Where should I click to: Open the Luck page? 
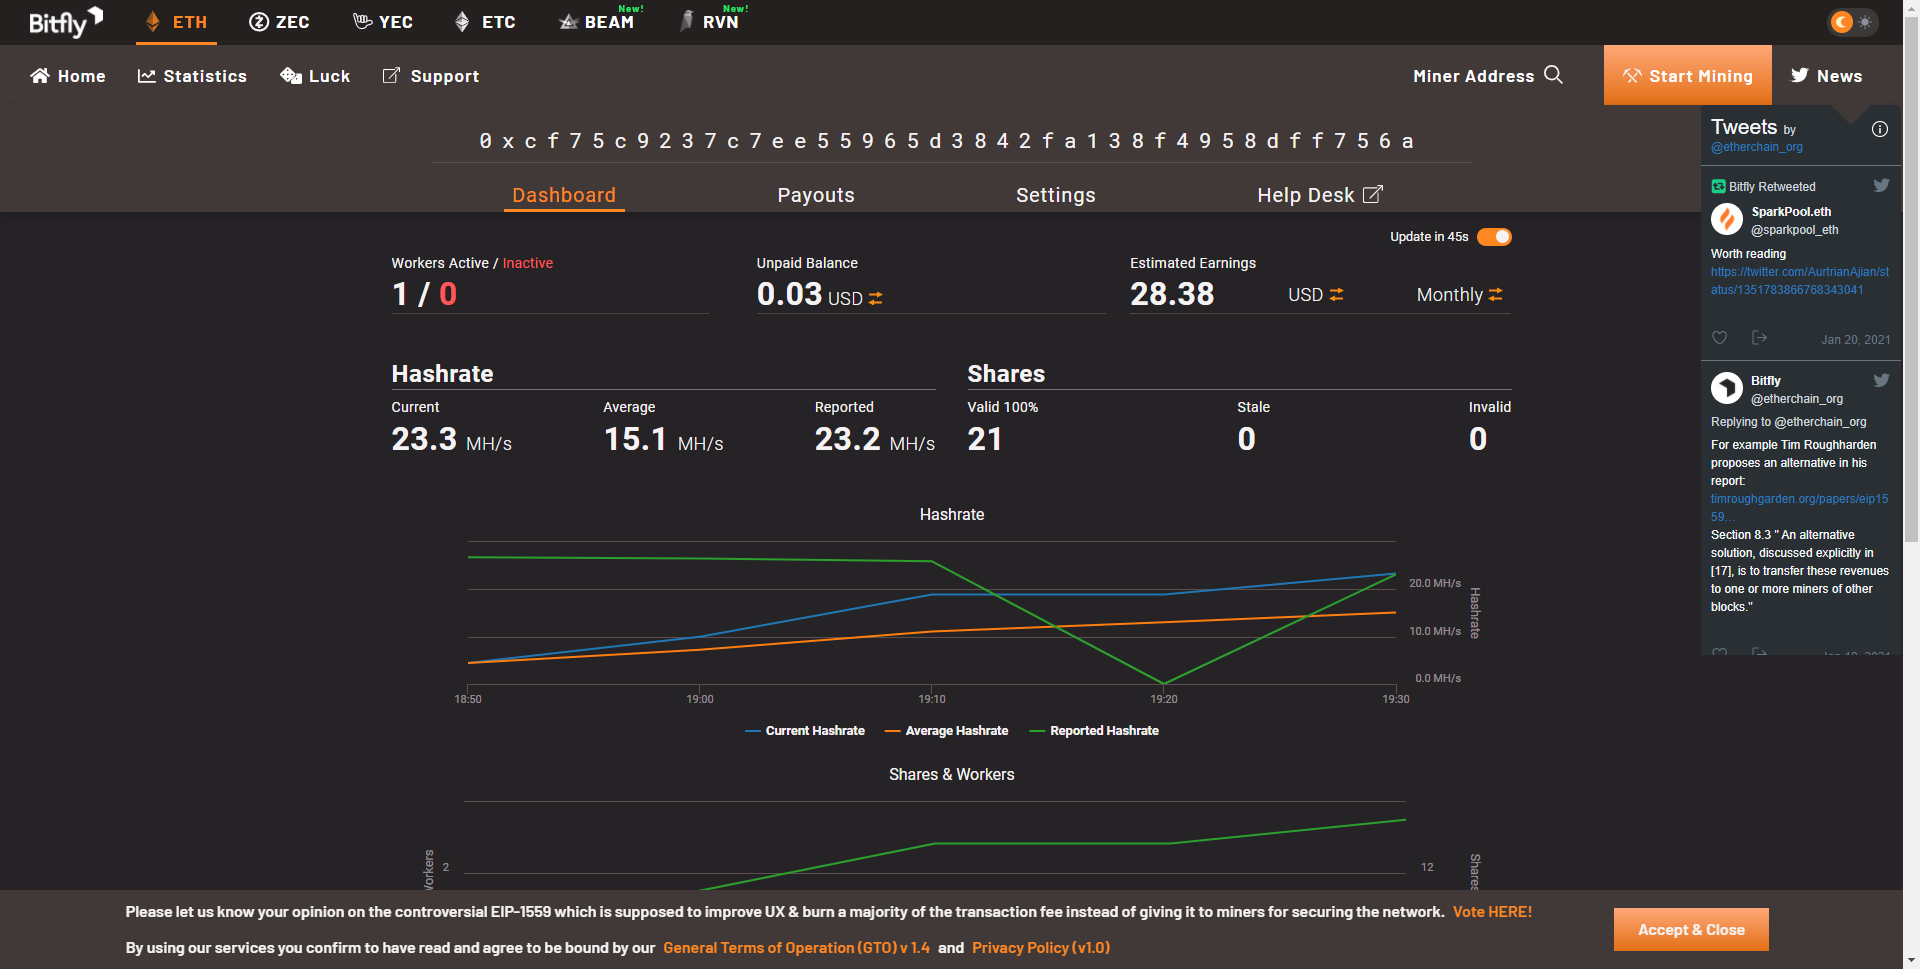pos(315,76)
